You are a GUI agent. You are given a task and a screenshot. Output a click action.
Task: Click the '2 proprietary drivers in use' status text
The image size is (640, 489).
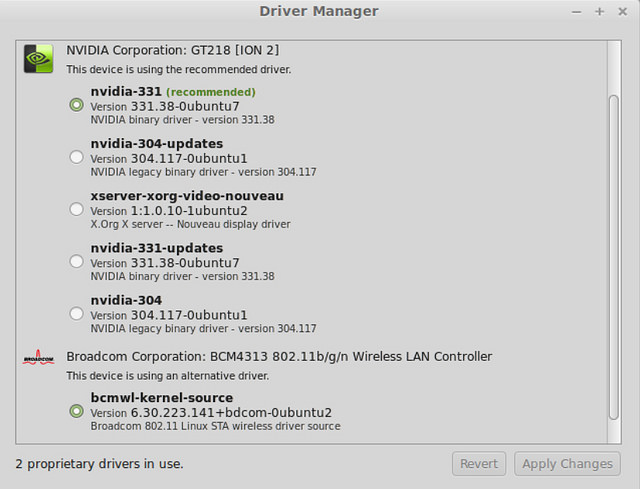coord(100,464)
